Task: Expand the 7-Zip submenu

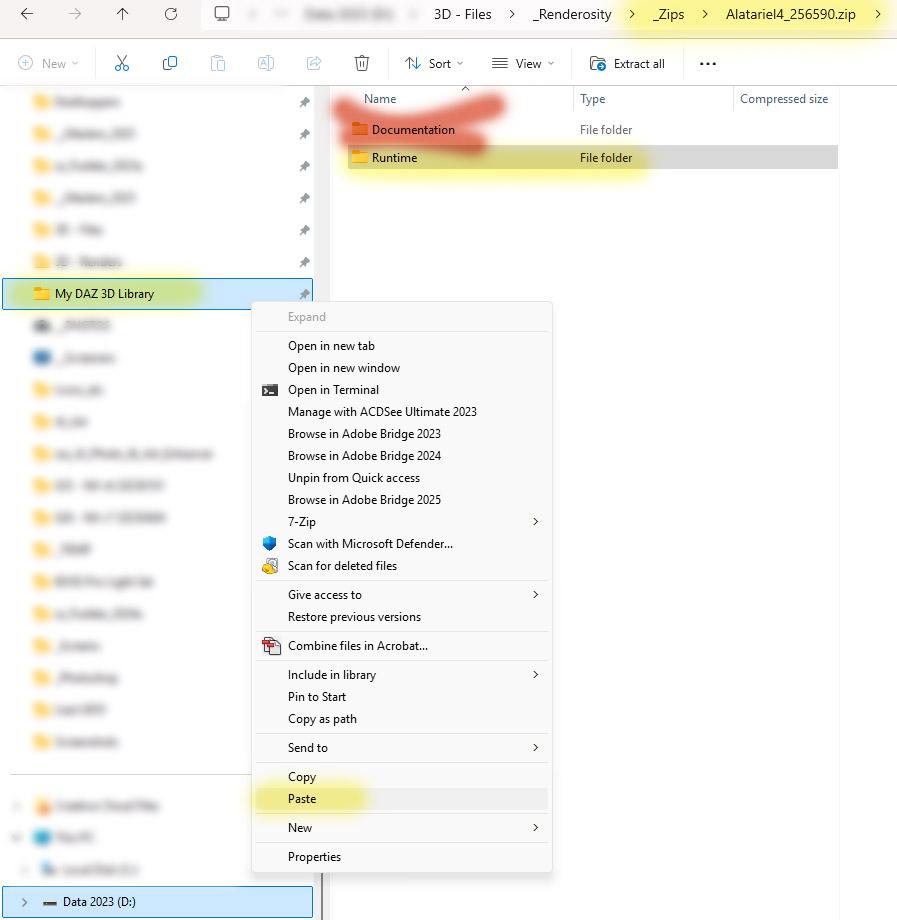Action: [535, 522]
